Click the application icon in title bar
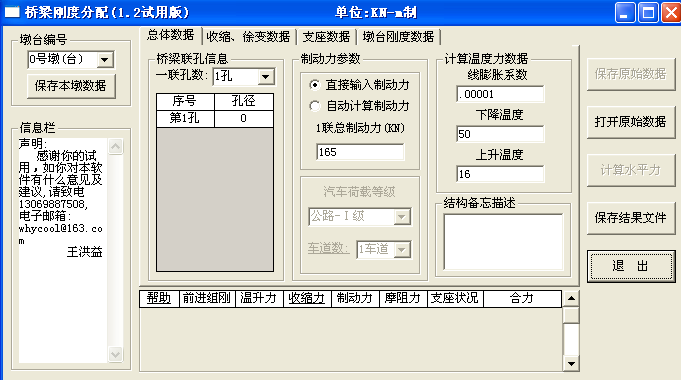This screenshot has width=681, height=380. click(x=12, y=12)
